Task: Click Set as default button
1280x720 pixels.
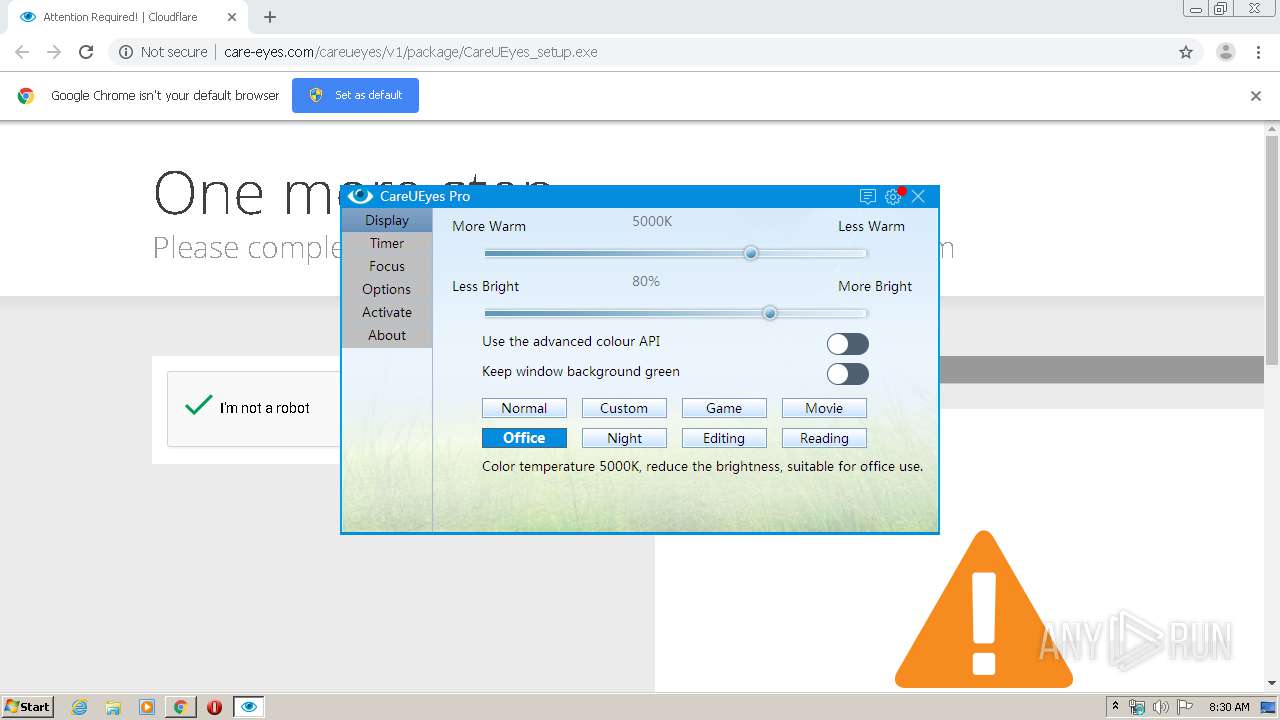Action: point(355,95)
